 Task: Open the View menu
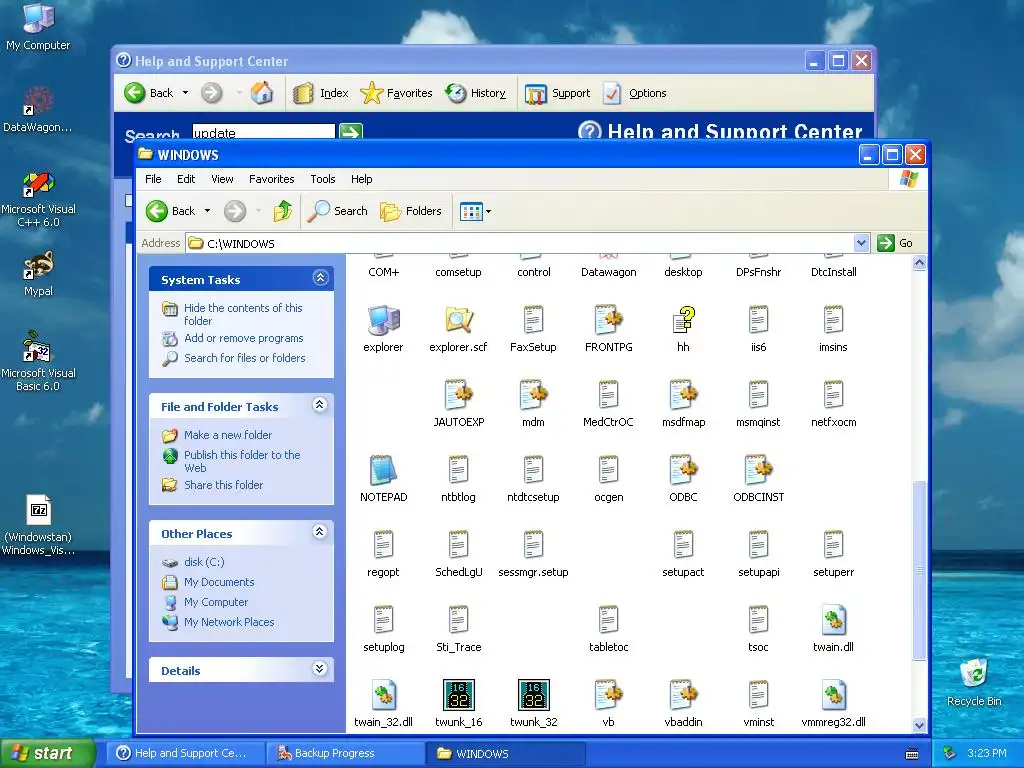[x=222, y=179]
